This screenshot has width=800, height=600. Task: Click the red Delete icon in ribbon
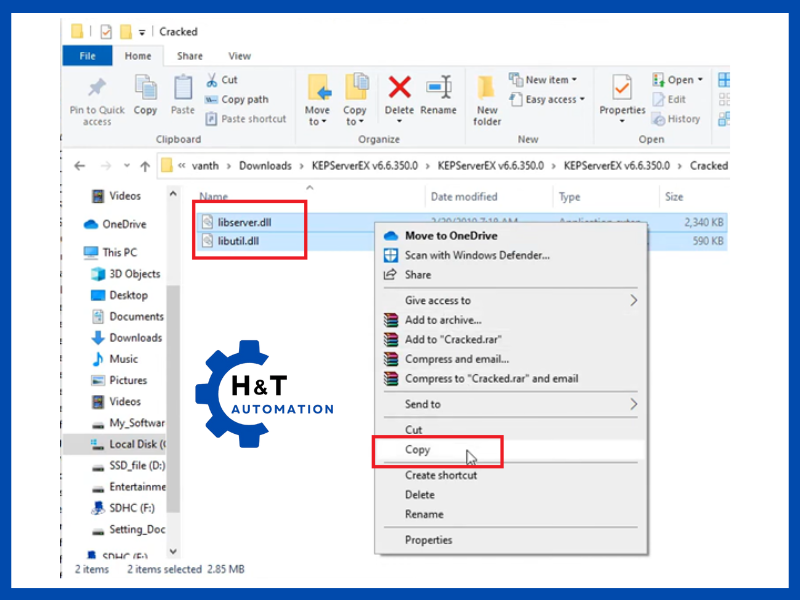point(399,96)
